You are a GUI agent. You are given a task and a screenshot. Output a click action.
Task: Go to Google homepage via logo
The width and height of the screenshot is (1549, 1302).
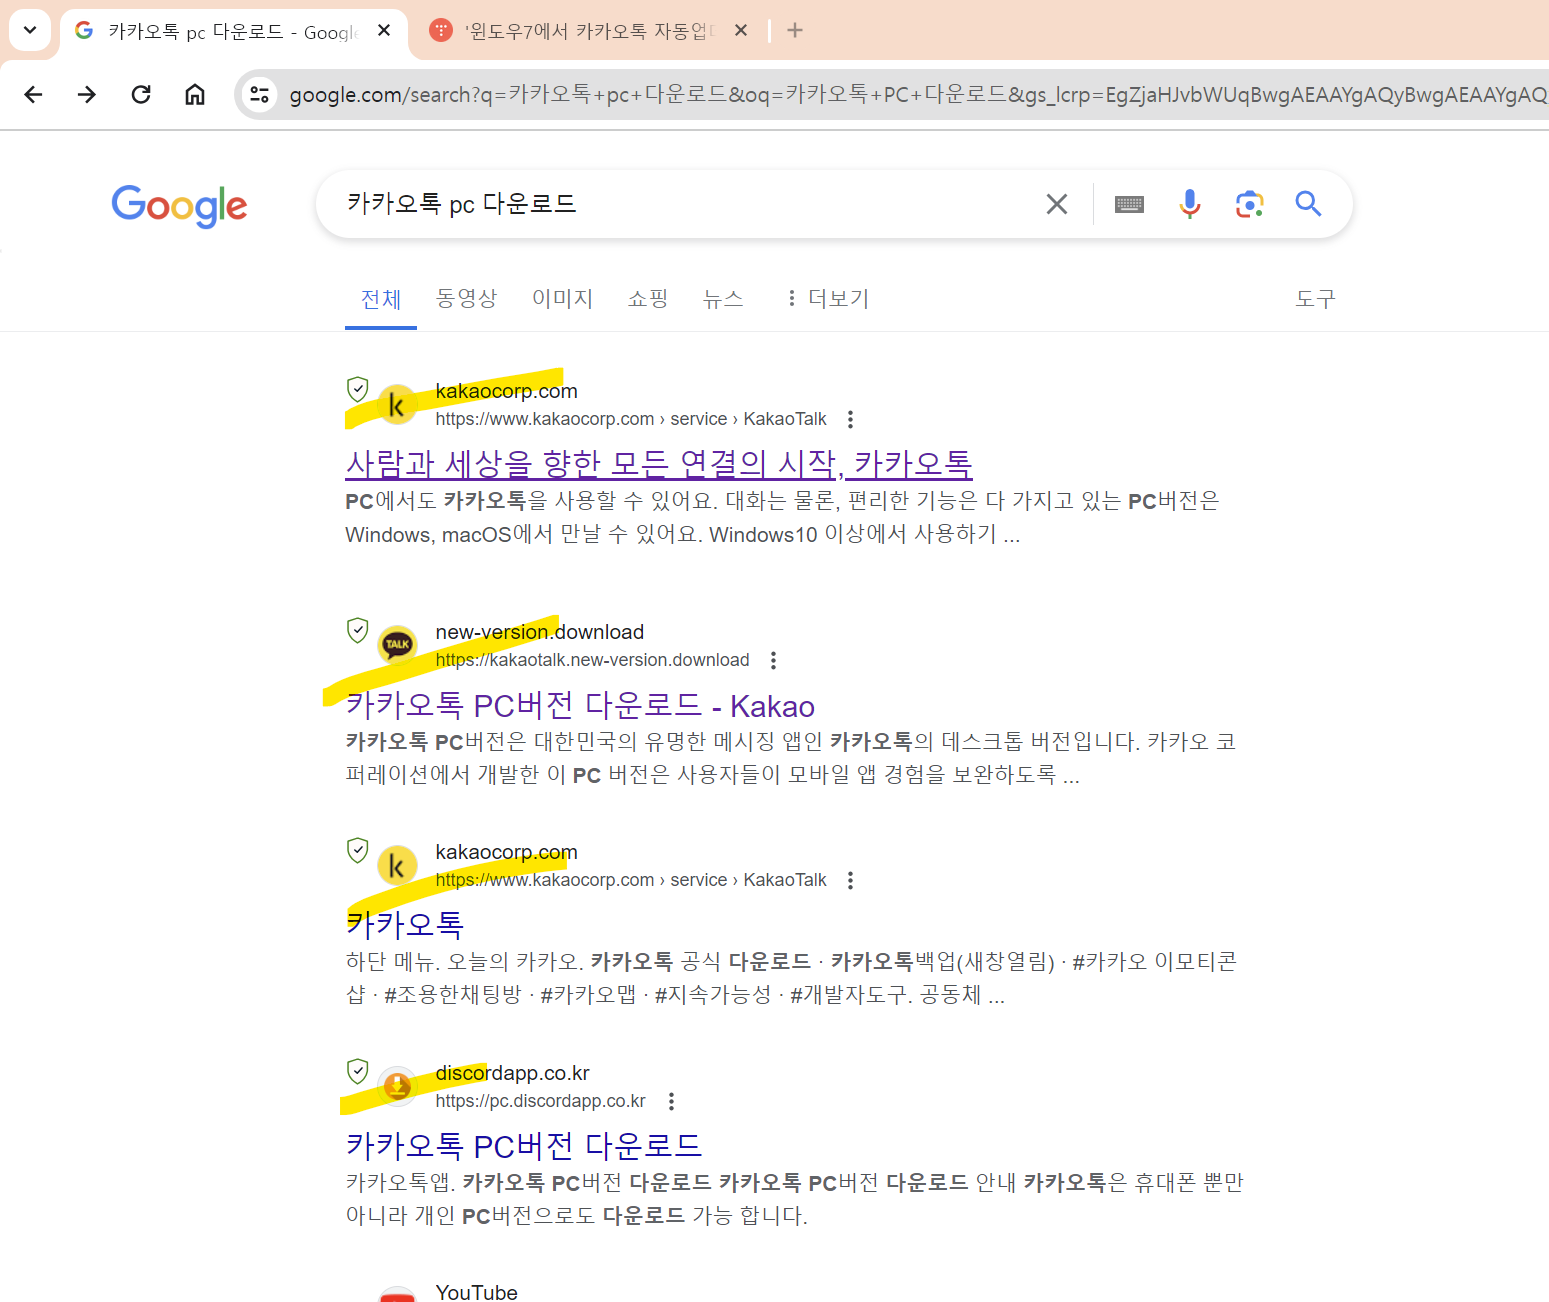pos(179,206)
